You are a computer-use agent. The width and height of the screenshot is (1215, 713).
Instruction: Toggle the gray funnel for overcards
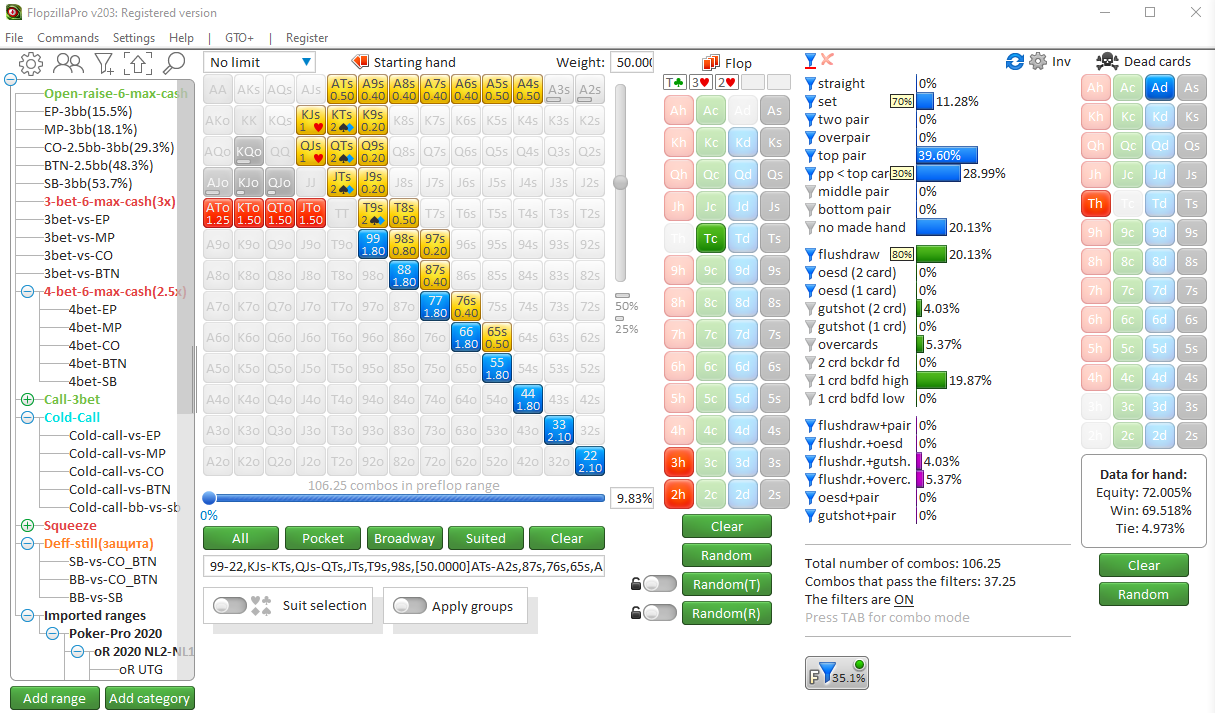point(811,345)
